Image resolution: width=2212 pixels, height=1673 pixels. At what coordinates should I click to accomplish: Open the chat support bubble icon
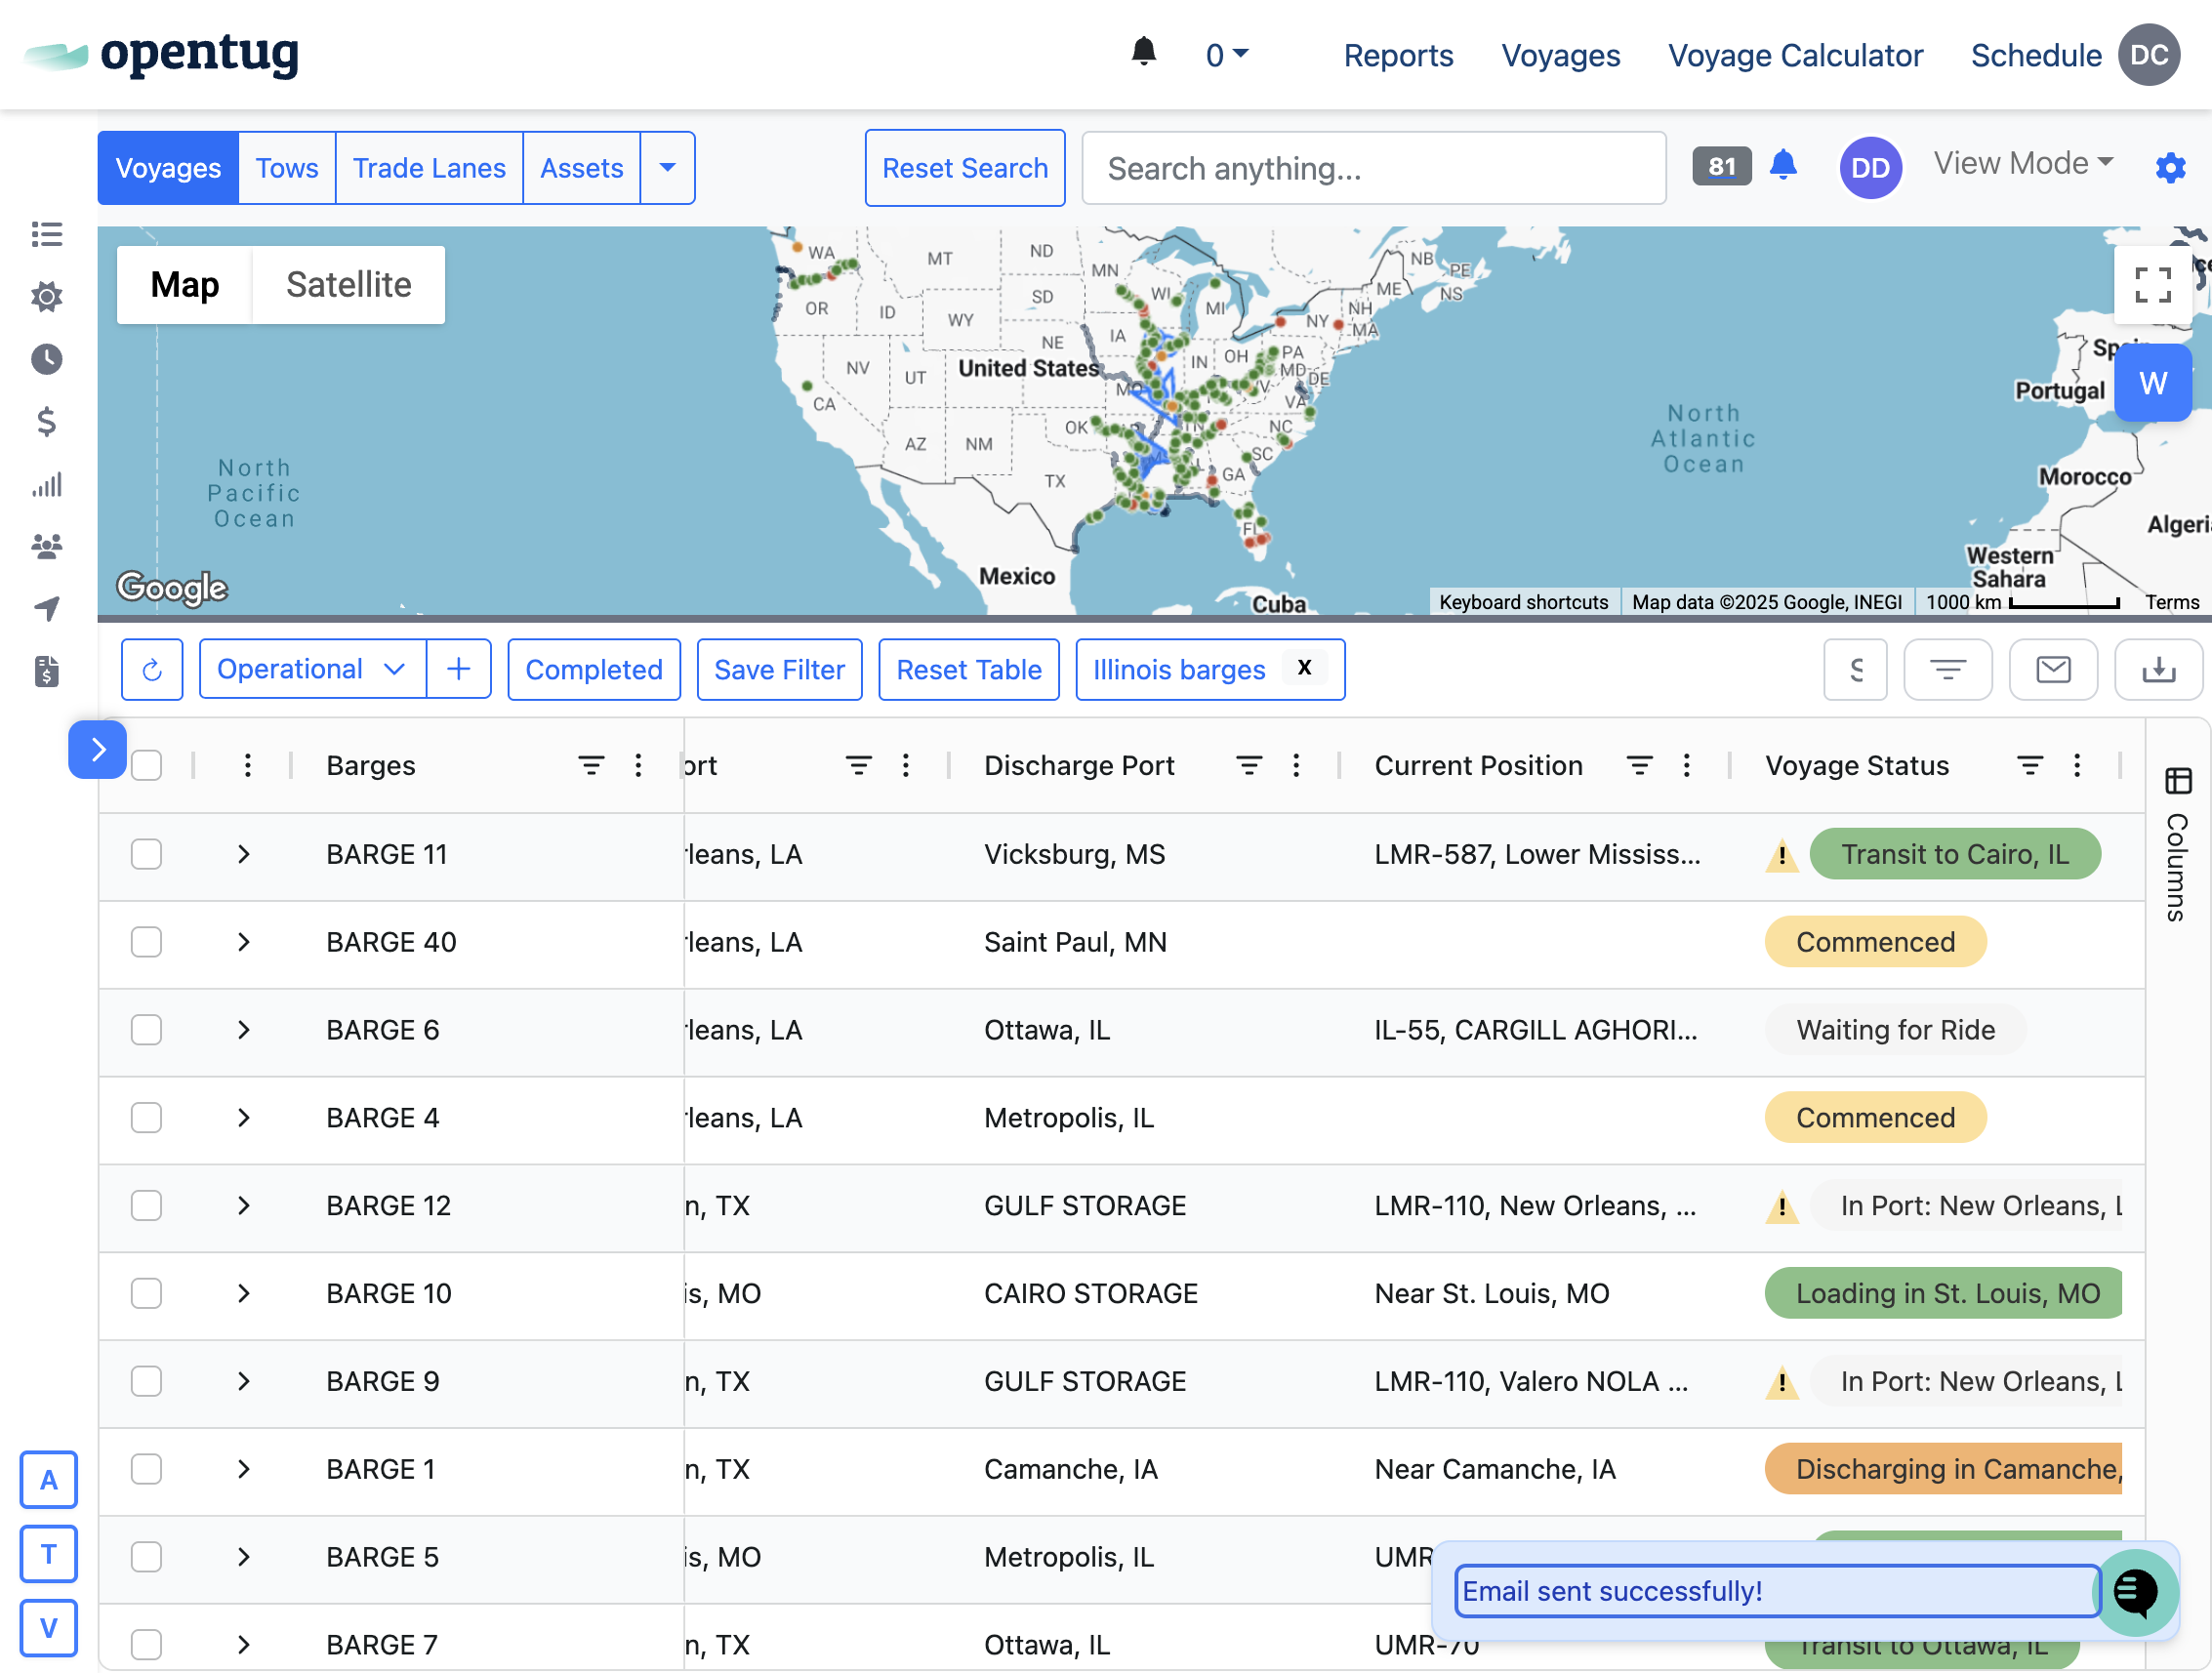[x=2134, y=1591]
